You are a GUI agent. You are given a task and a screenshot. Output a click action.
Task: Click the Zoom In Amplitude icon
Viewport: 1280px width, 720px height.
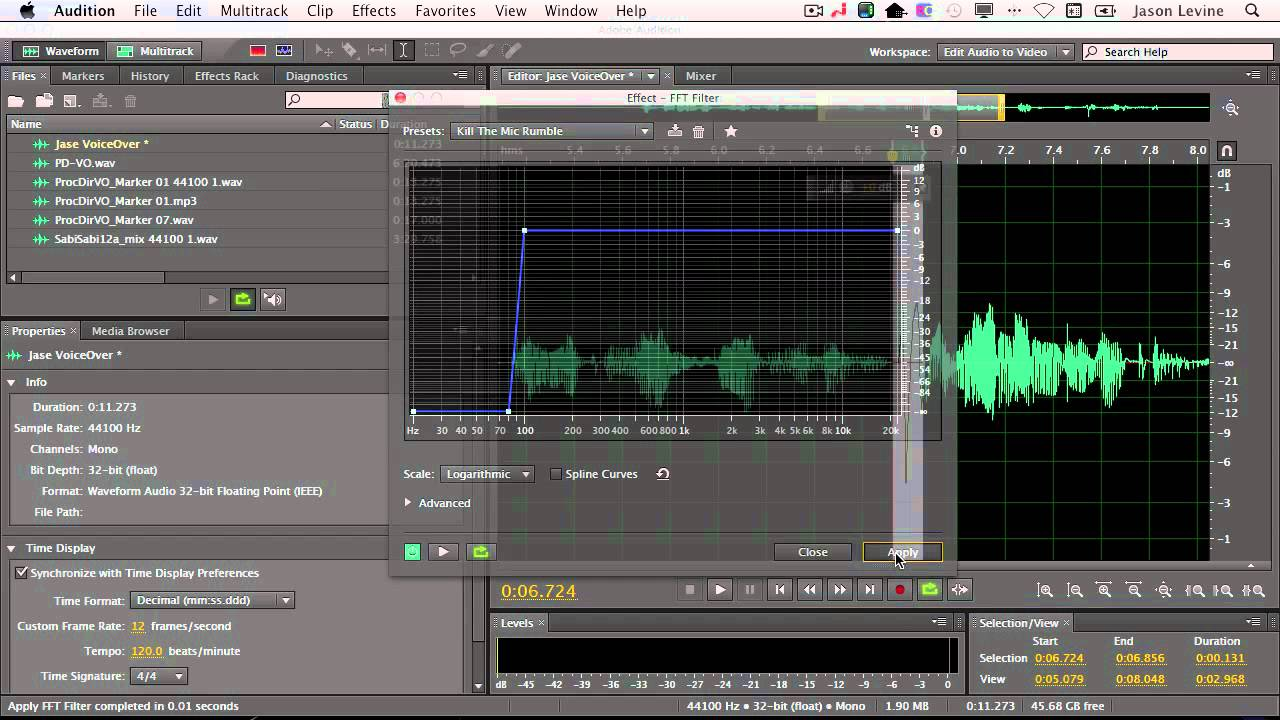(1047, 590)
